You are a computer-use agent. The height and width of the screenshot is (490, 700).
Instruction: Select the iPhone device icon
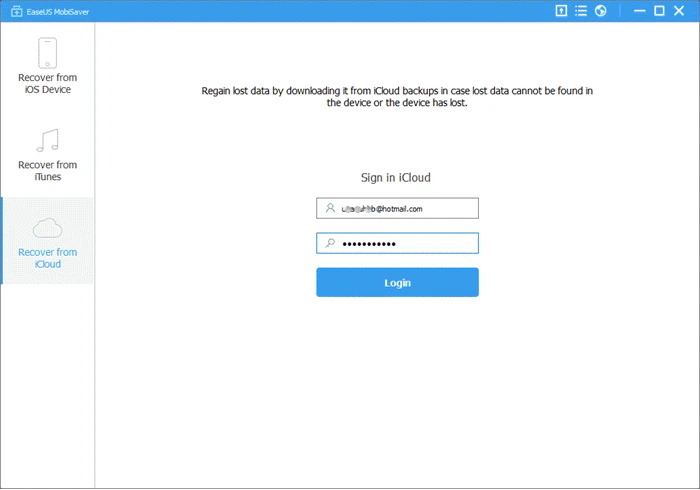coord(47,53)
